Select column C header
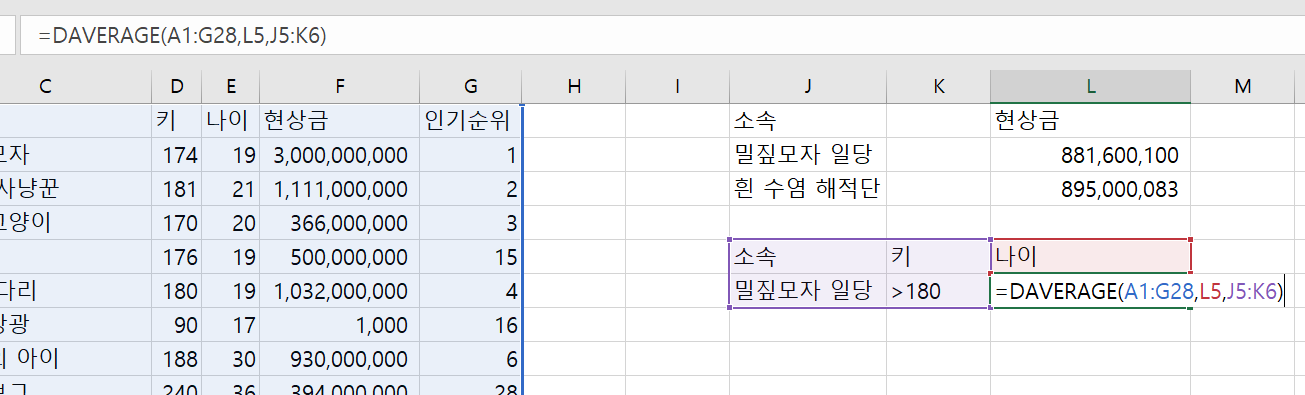Viewport: 1305px width, 395px height. [x=75, y=87]
